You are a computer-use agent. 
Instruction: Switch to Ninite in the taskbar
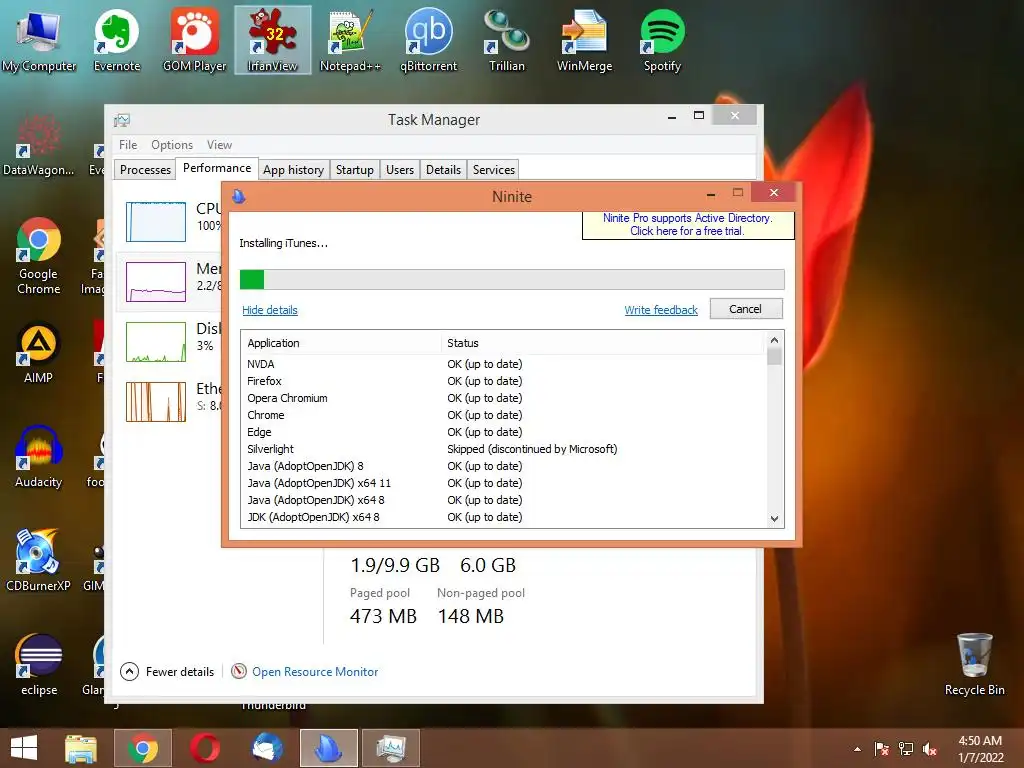(329, 748)
